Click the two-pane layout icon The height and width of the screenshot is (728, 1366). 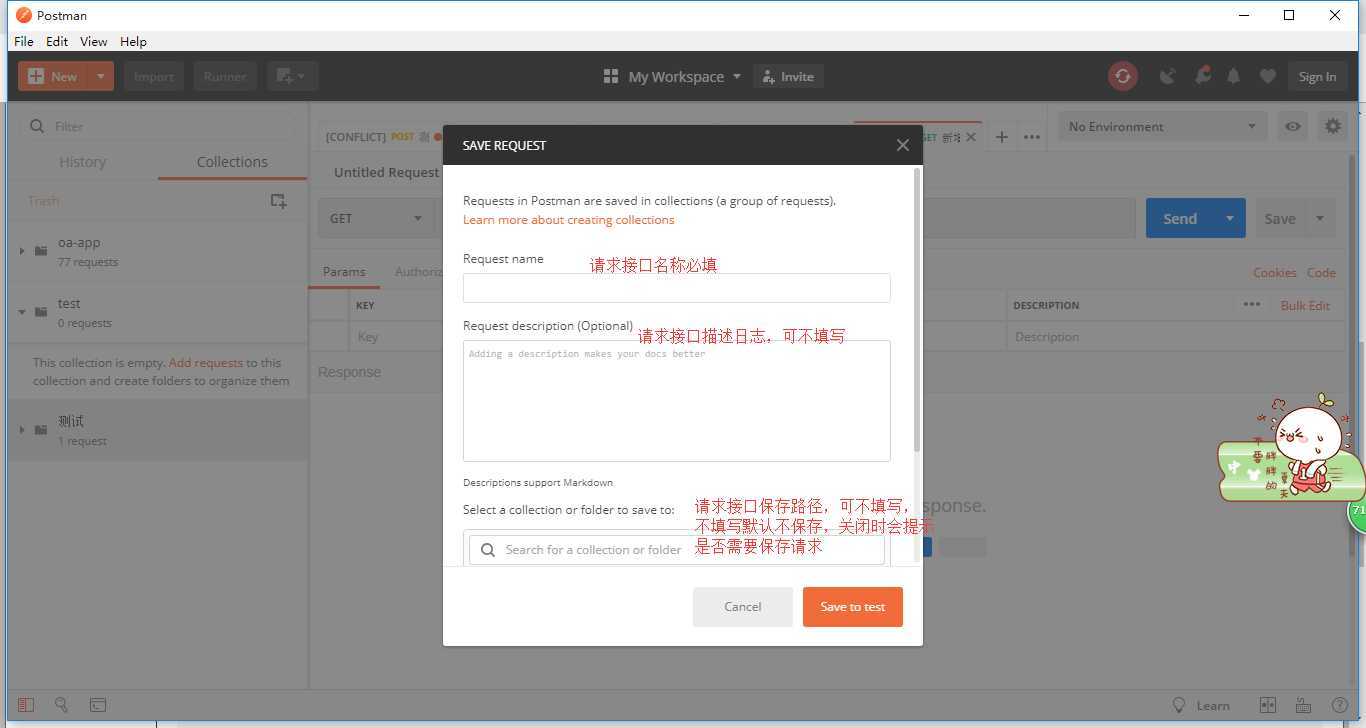click(1268, 705)
